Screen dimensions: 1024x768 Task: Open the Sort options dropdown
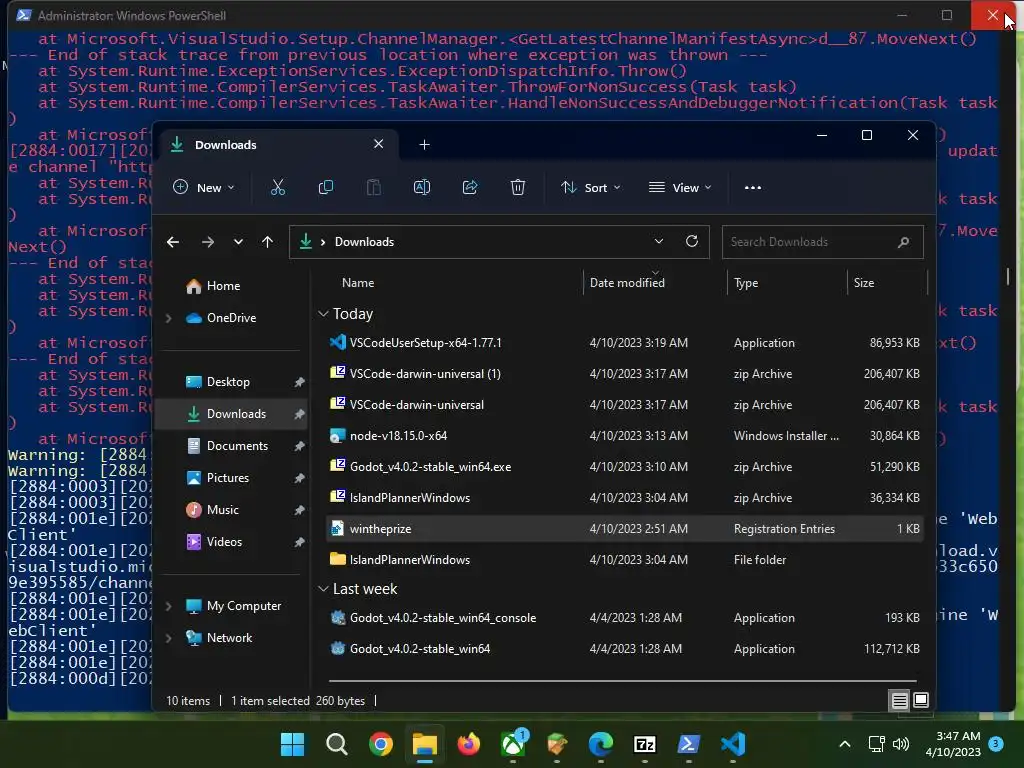[590, 187]
